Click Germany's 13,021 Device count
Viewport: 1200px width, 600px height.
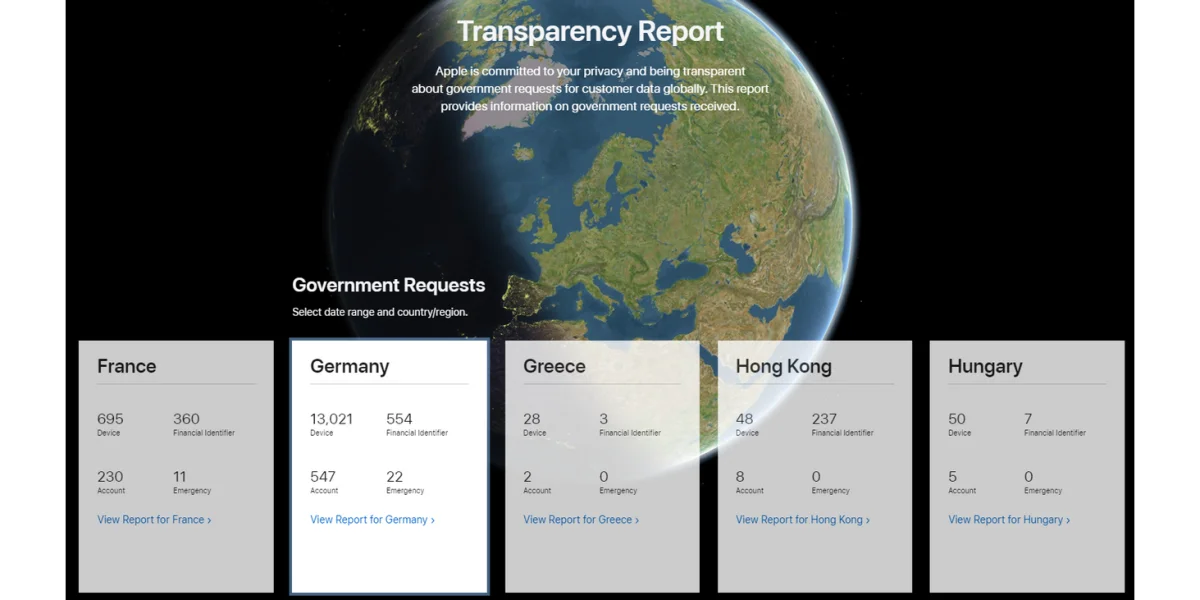[331, 419]
